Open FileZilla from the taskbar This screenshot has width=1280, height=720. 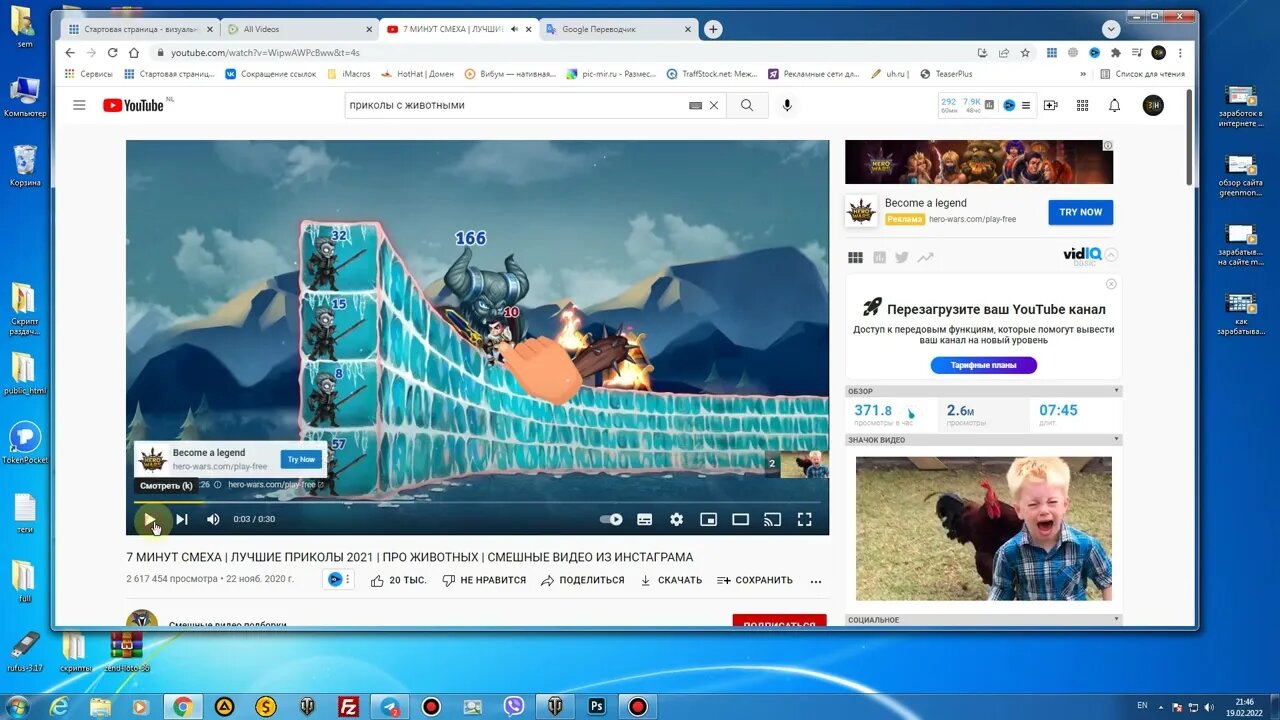click(349, 707)
